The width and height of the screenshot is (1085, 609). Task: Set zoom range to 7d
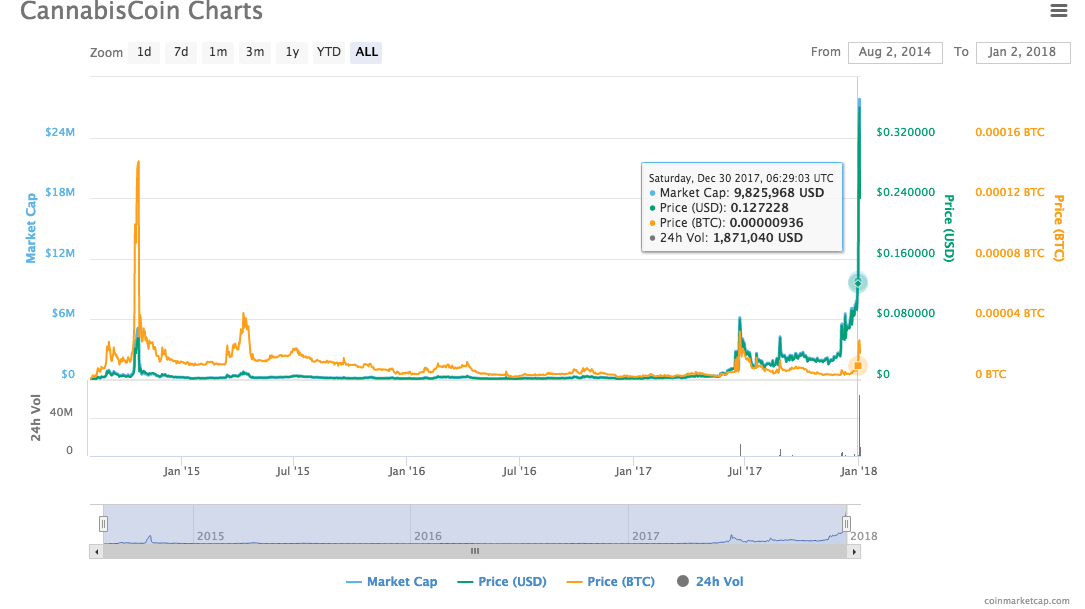pyautogui.click(x=181, y=52)
